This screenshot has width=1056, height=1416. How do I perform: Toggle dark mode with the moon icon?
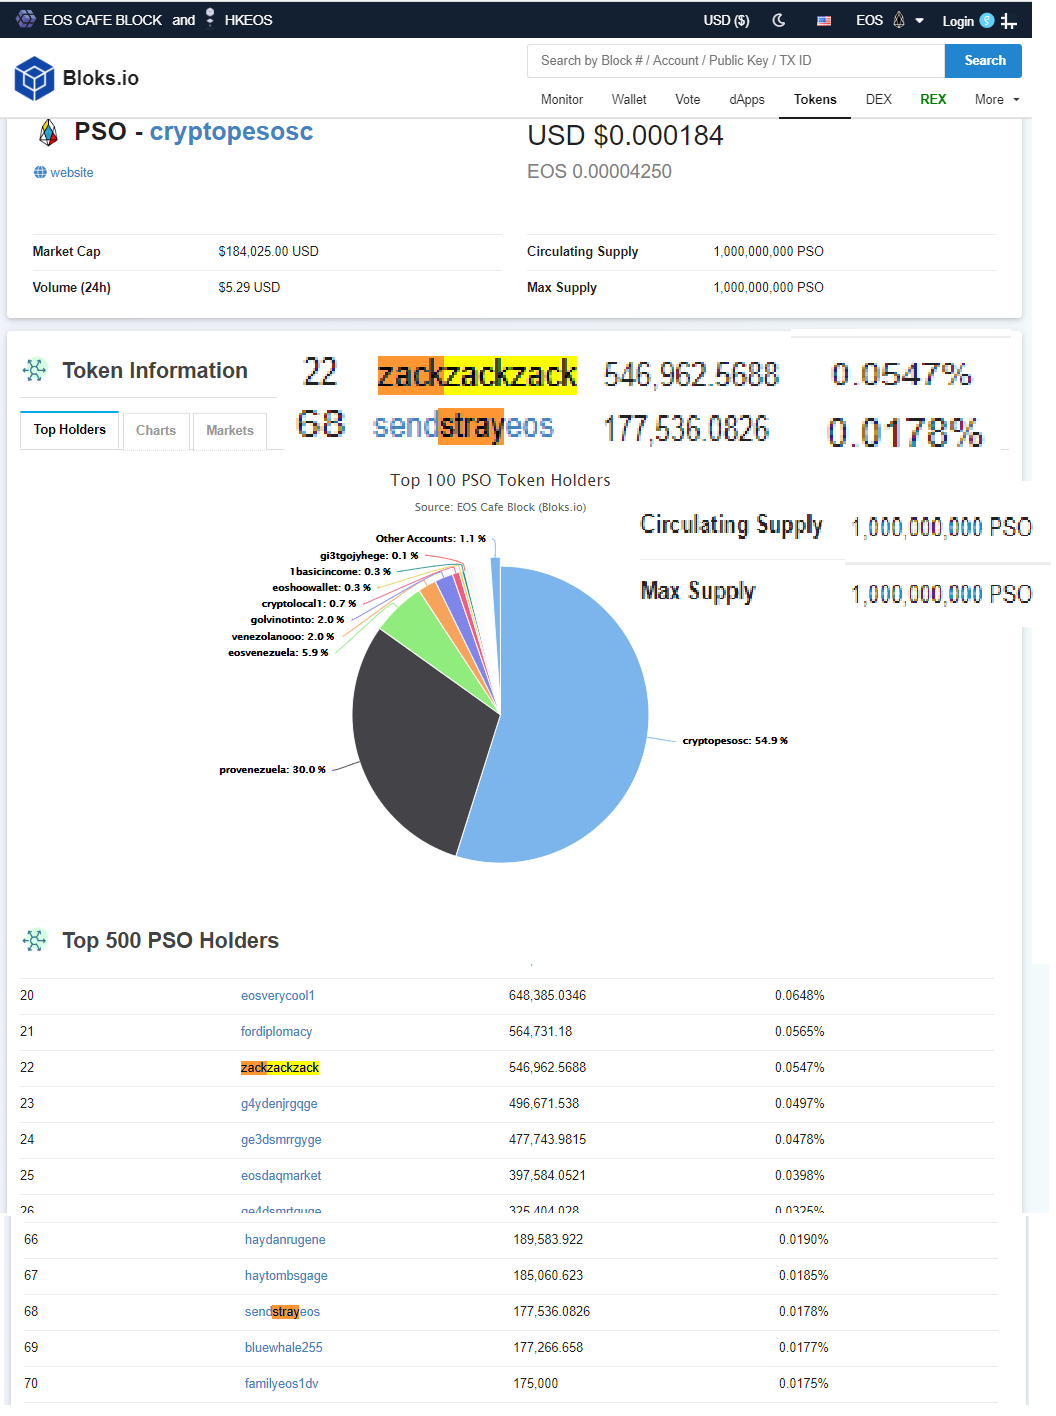779,20
